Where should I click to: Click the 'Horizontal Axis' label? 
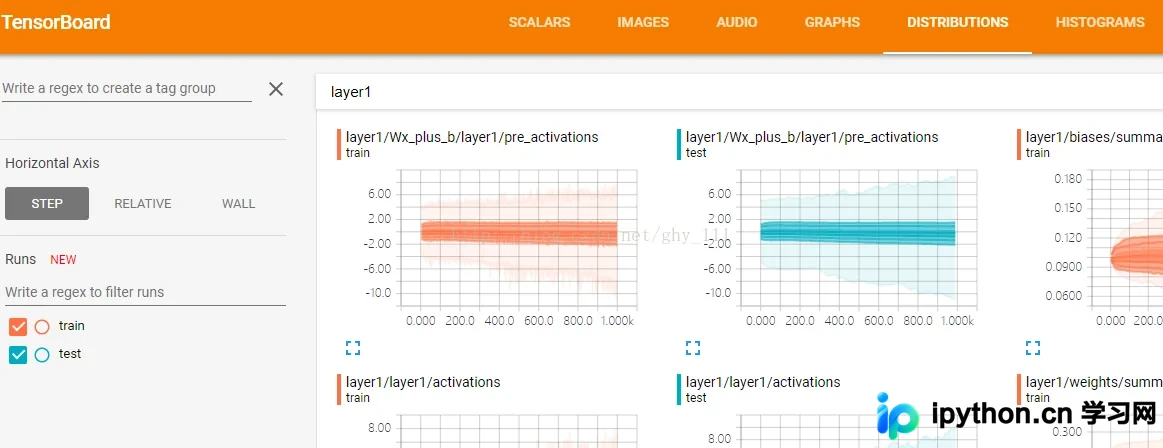tap(52, 163)
